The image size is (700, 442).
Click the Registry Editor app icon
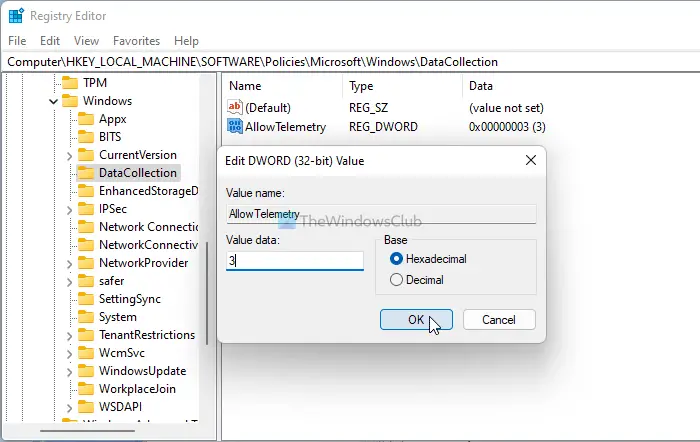[x=16, y=16]
